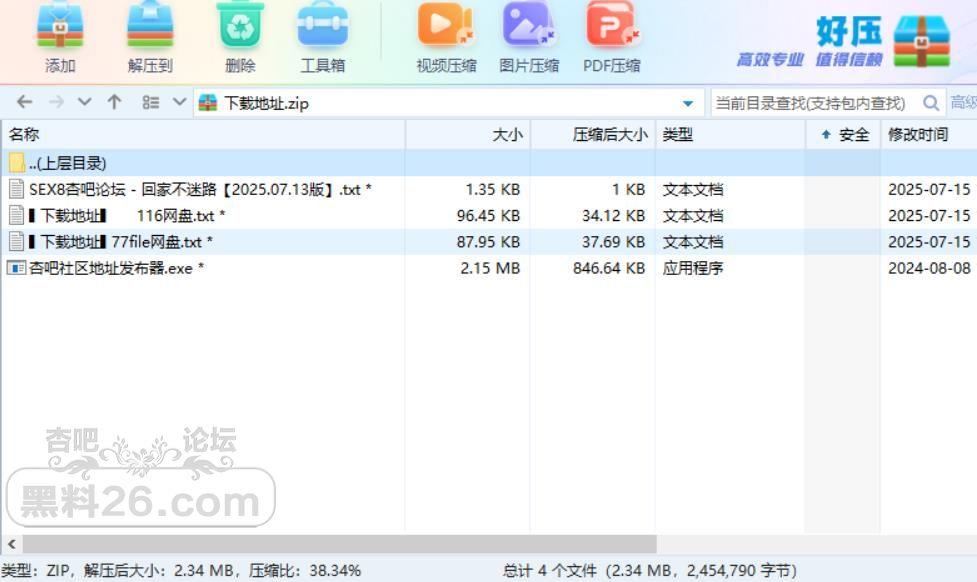The image size is (977, 582).
Task: Select file 下載地址 116网盘.txt
Action: pos(488,216)
